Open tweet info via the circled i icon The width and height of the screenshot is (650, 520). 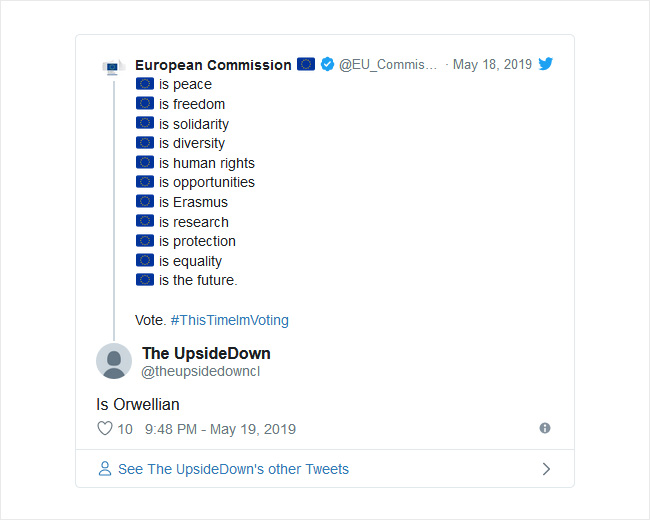point(545,428)
